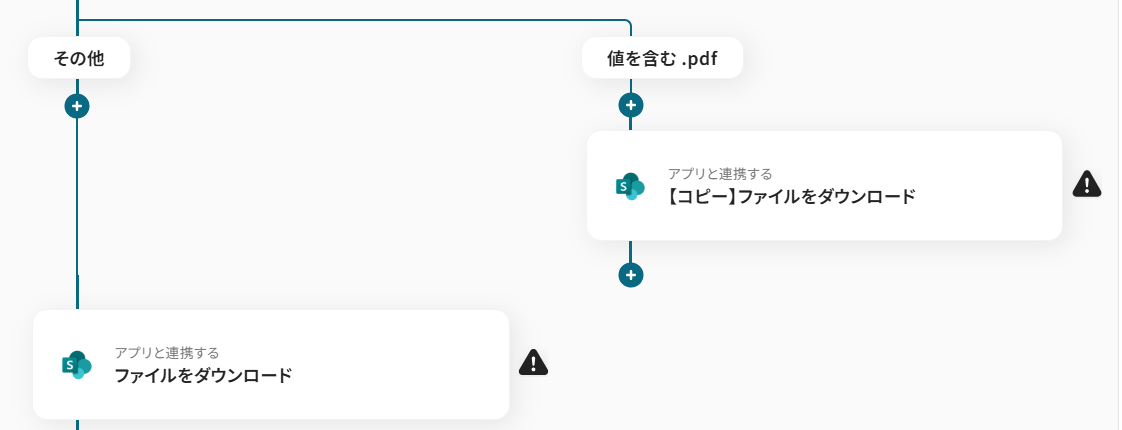
Task: Click SharePoint icon in 【コピー】ファイルをダウンロード card
Action: pyautogui.click(x=630, y=186)
